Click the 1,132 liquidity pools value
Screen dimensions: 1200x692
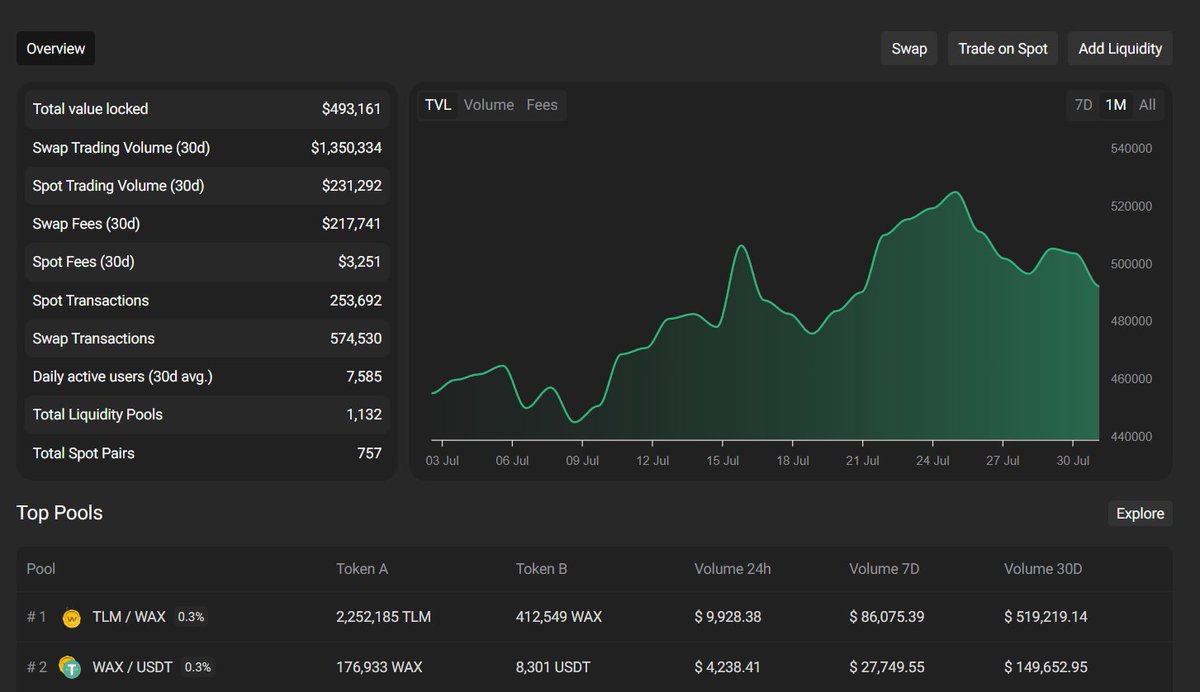pos(364,415)
